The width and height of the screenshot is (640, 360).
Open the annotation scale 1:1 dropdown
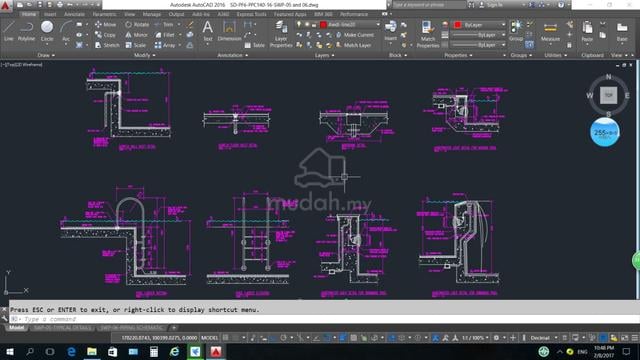[x=475, y=338]
